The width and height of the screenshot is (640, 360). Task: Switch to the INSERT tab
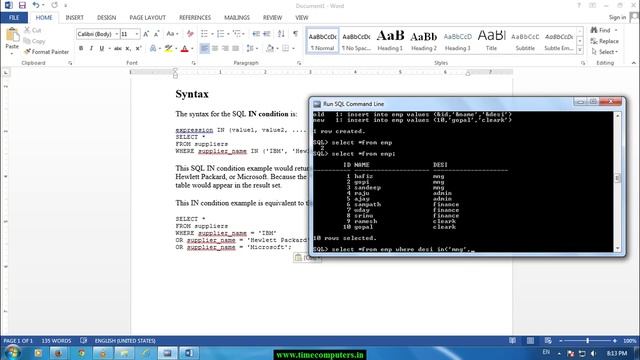coord(74,18)
